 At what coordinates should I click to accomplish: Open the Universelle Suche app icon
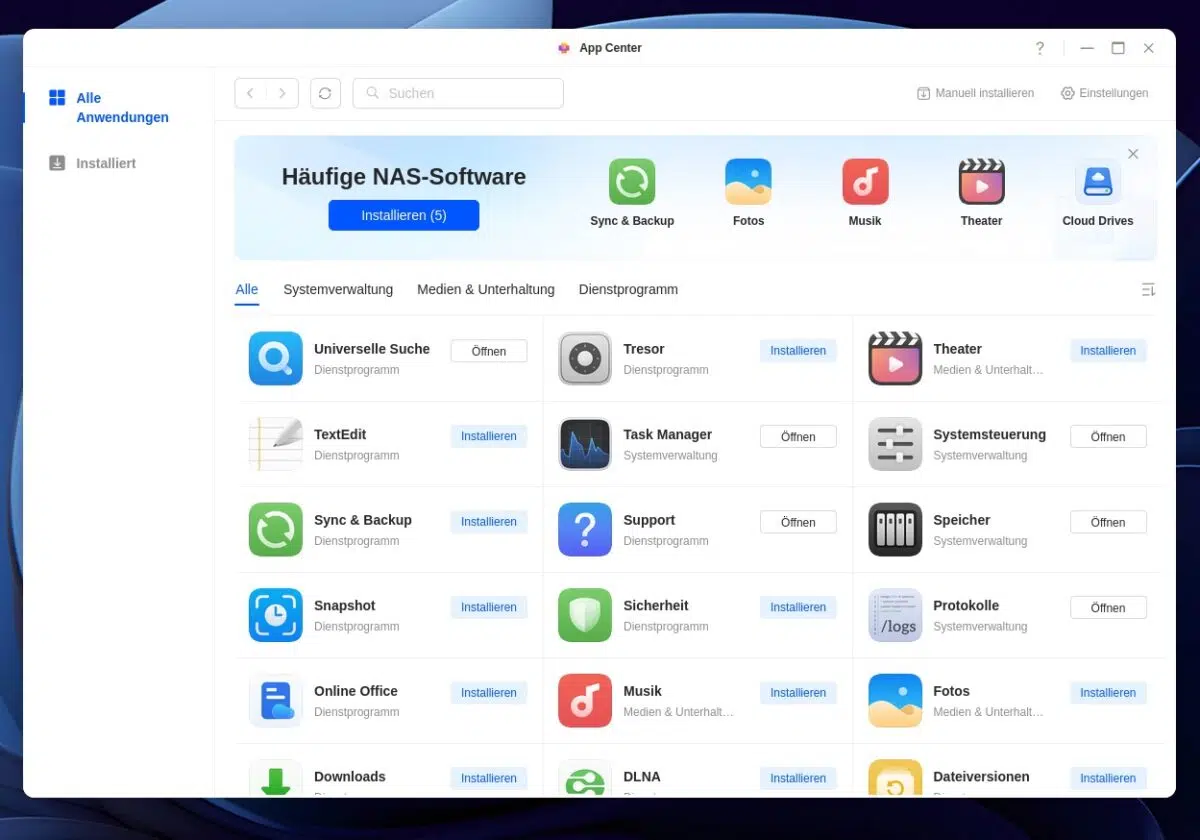click(275, 358)
